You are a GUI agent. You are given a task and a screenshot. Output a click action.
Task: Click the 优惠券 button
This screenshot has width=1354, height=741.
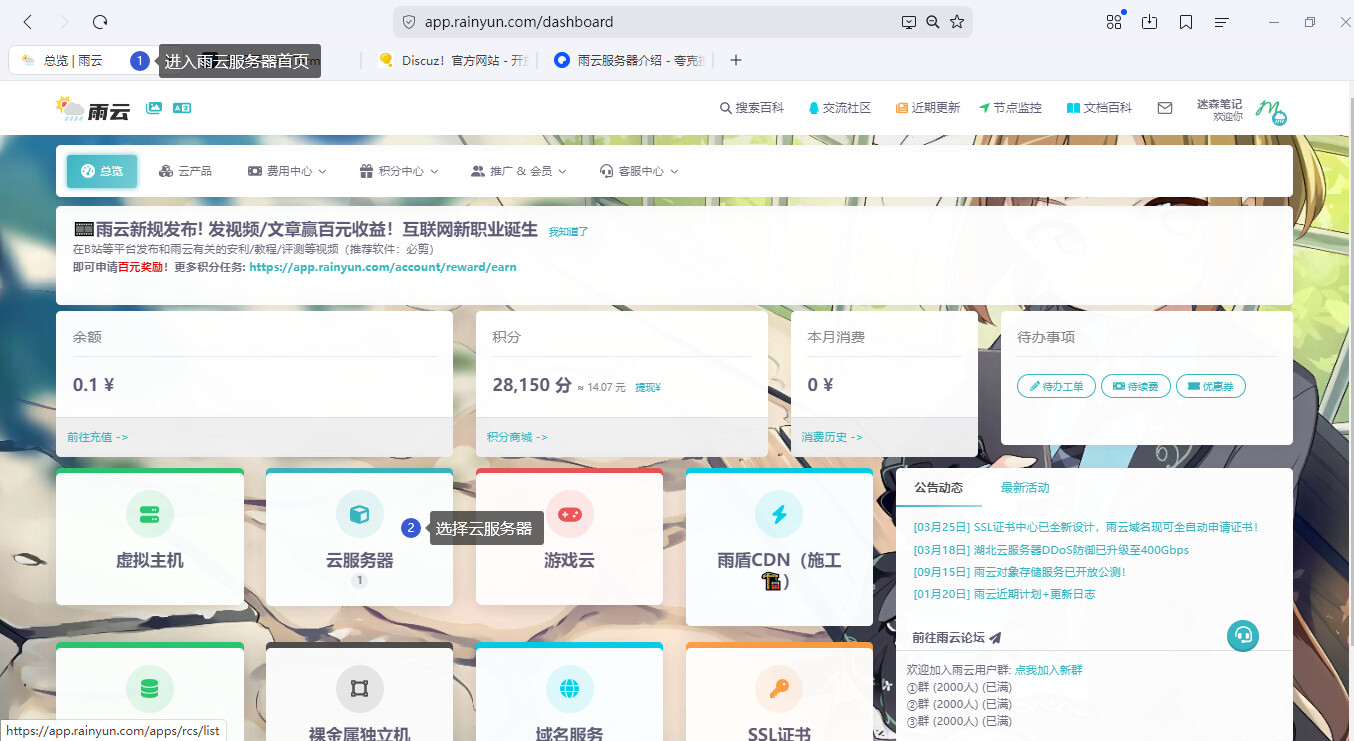coord(1211,386)
